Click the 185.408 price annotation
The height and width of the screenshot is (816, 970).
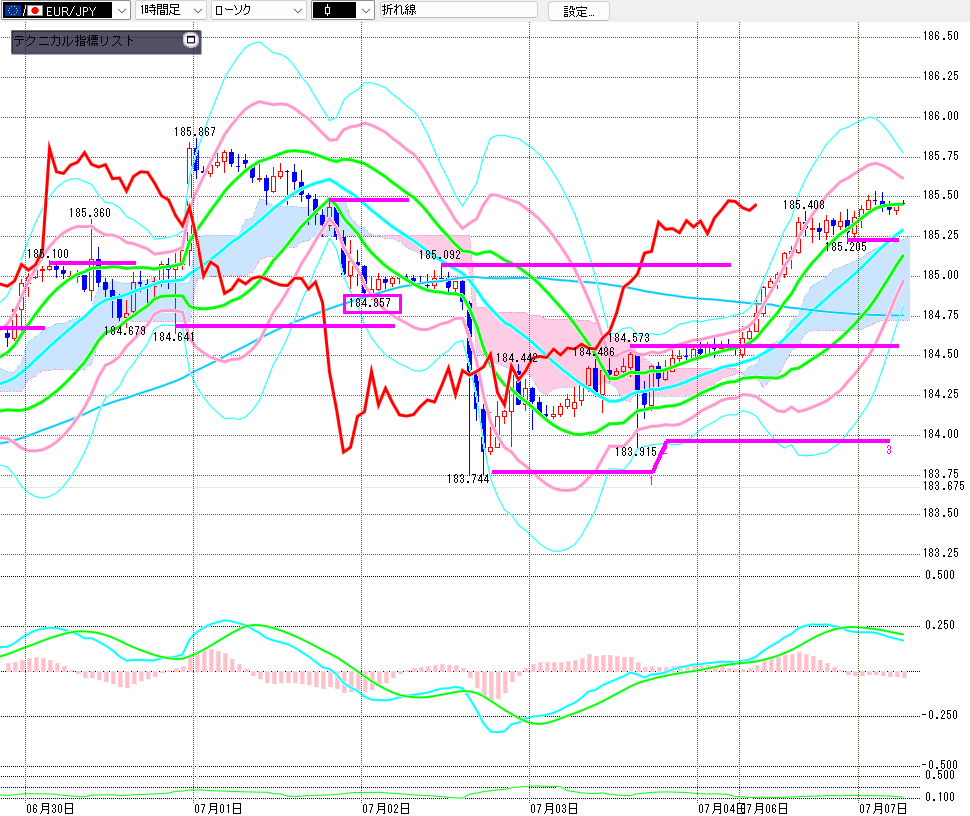click(x=804, y=205)
